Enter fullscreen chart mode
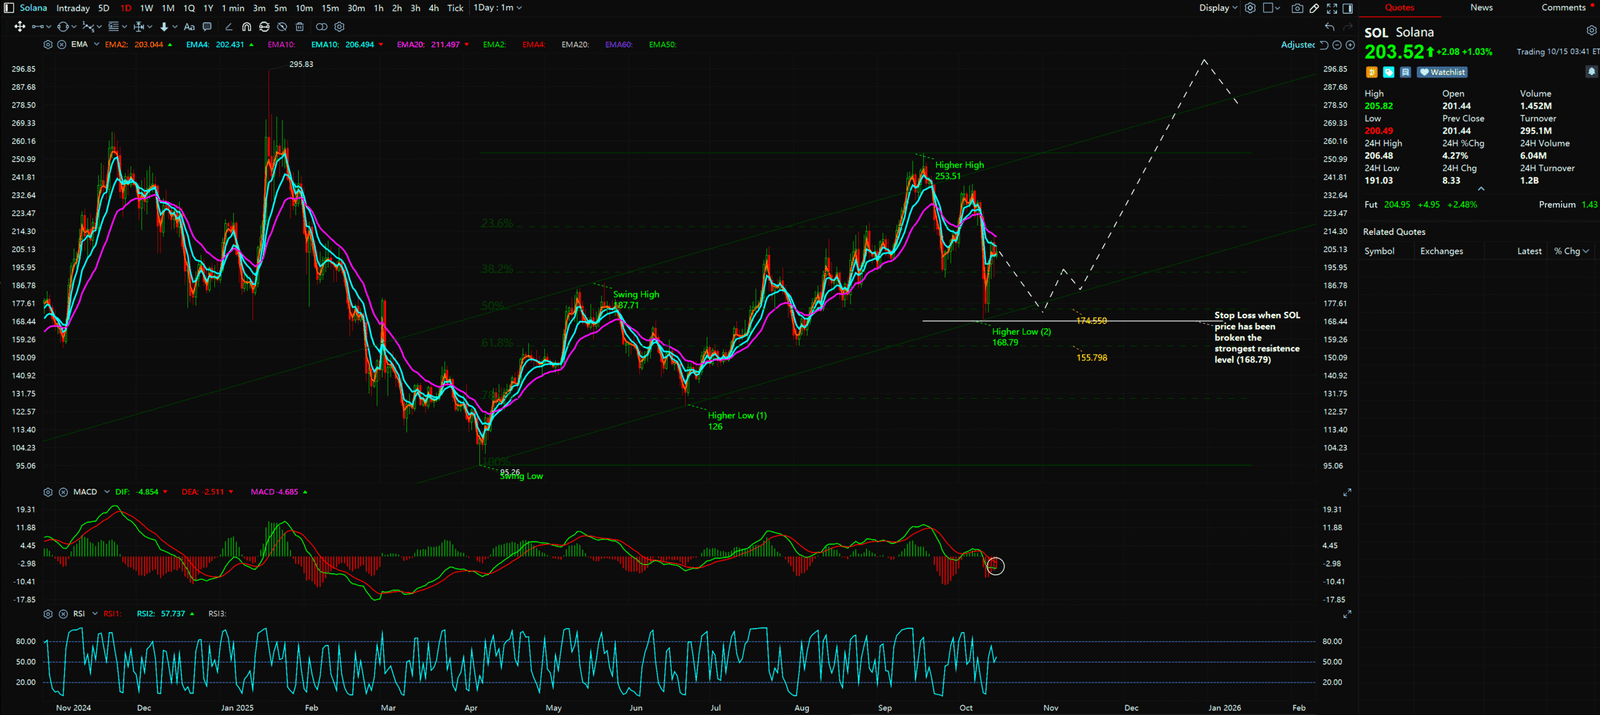Viewport: 1600px width, 715px height. [x=1332, y=8]
